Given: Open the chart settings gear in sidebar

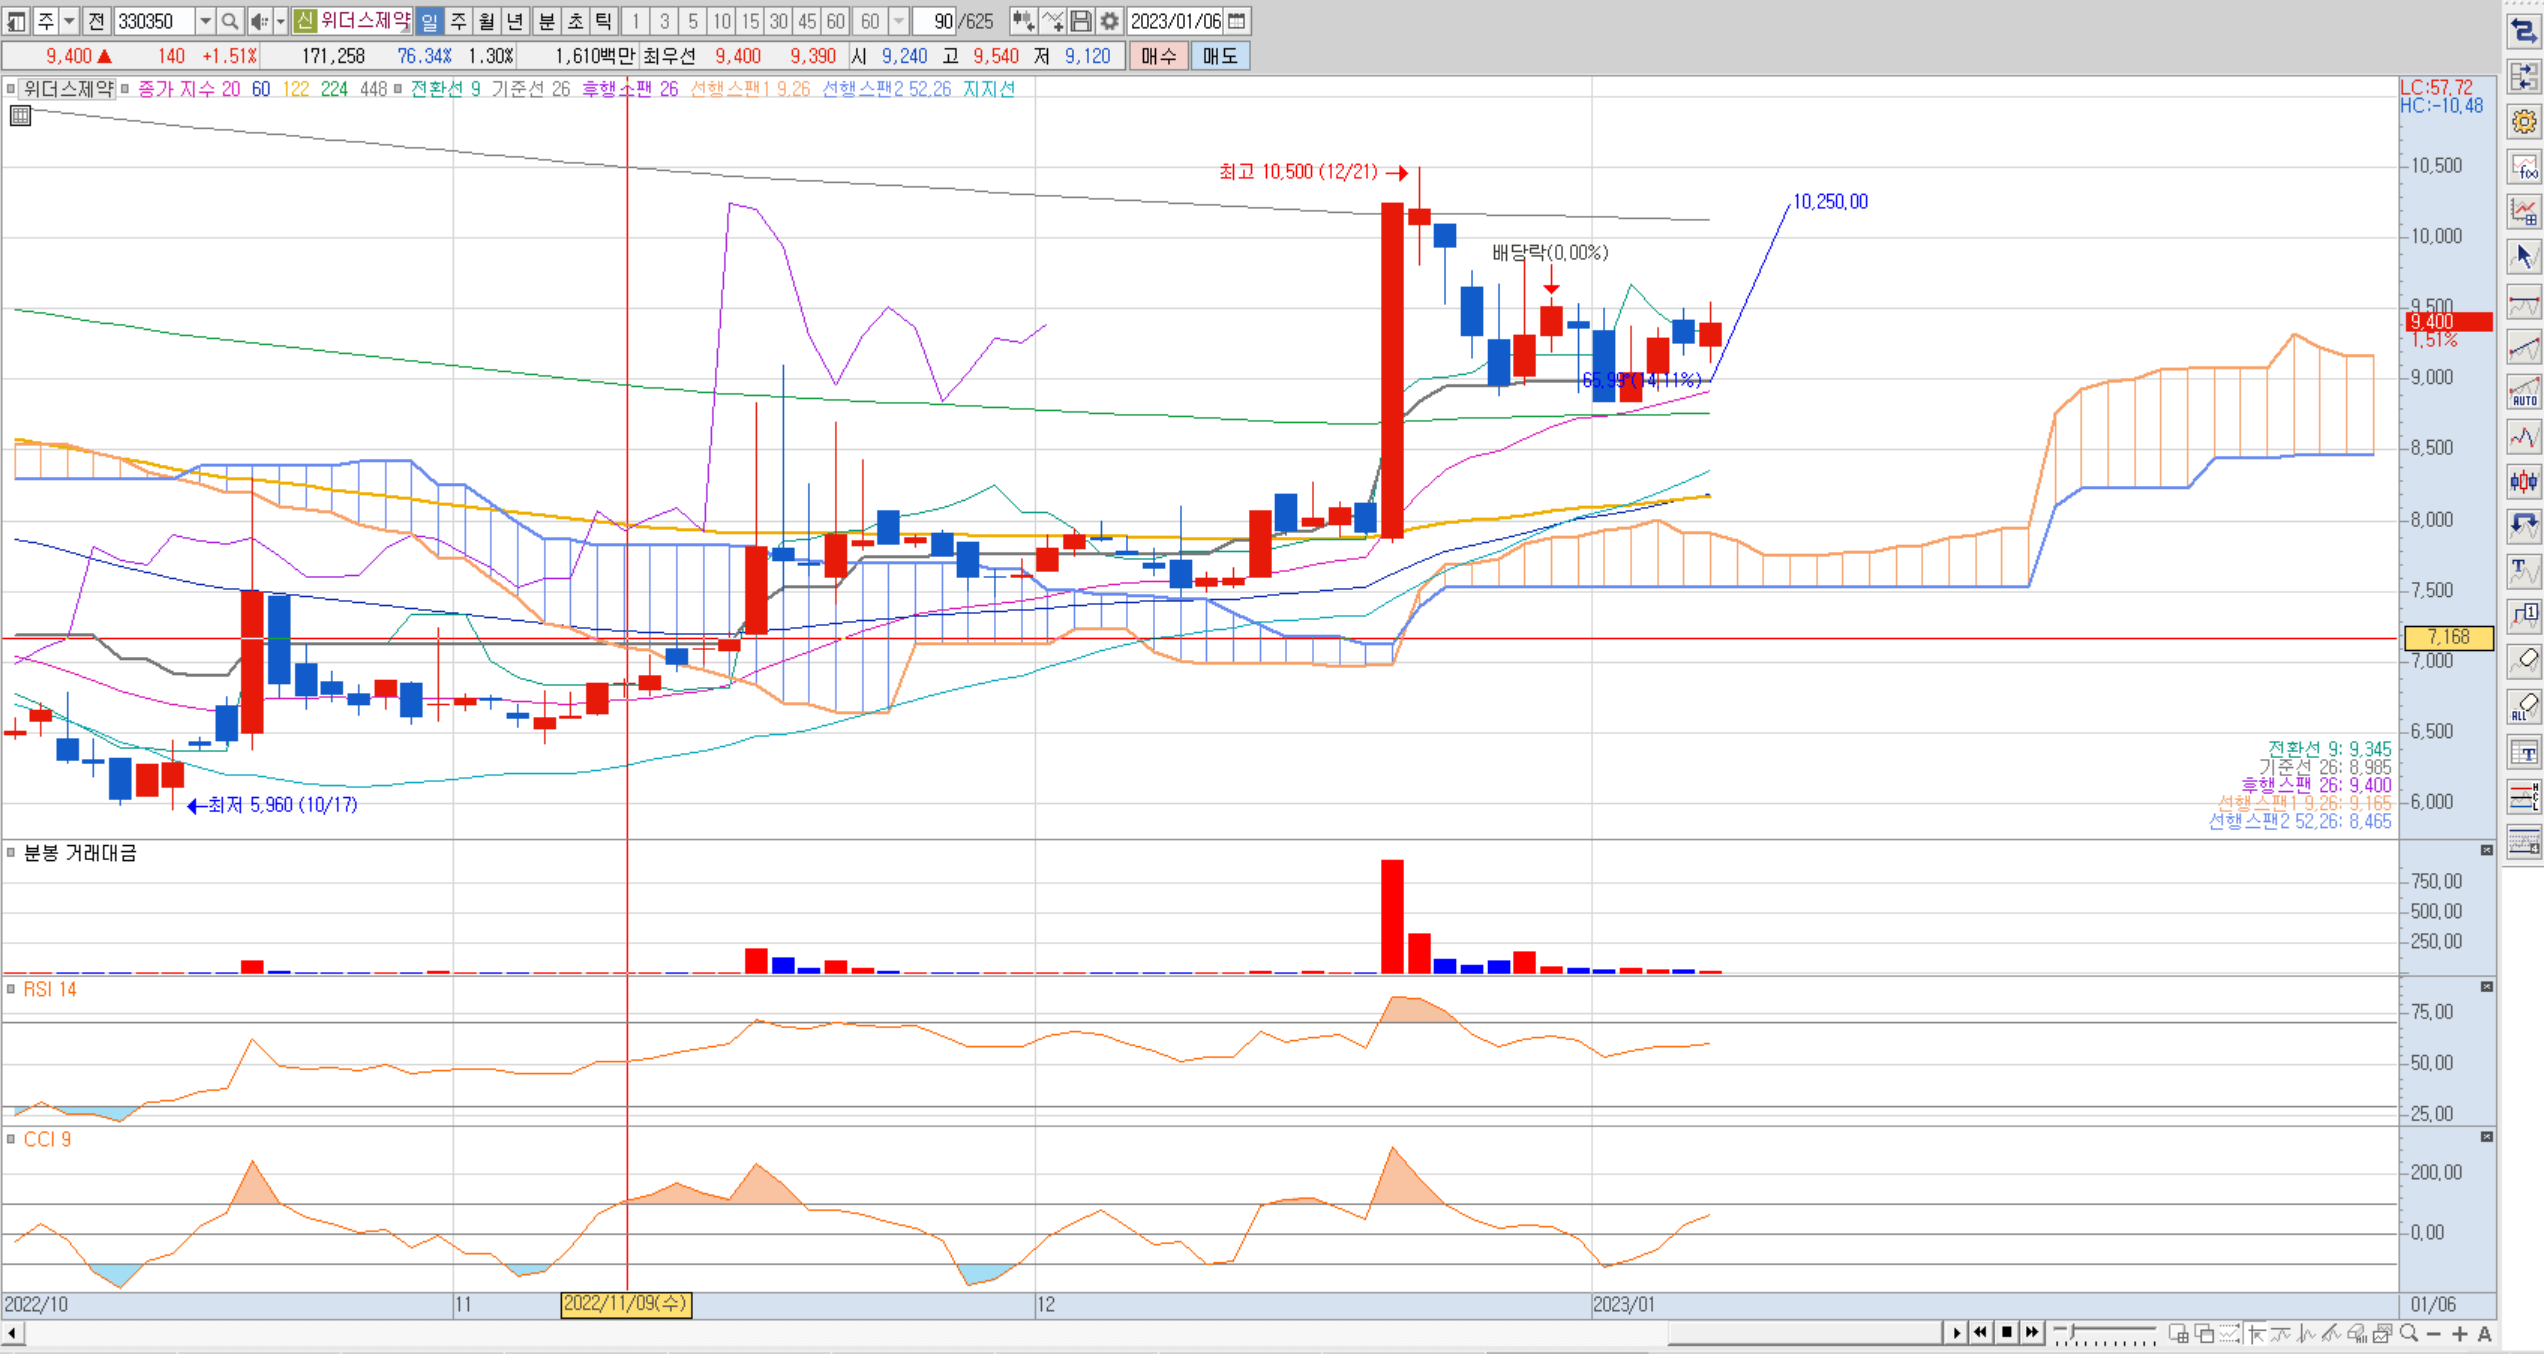Looking at the screenshot, I should point(2523,122).
